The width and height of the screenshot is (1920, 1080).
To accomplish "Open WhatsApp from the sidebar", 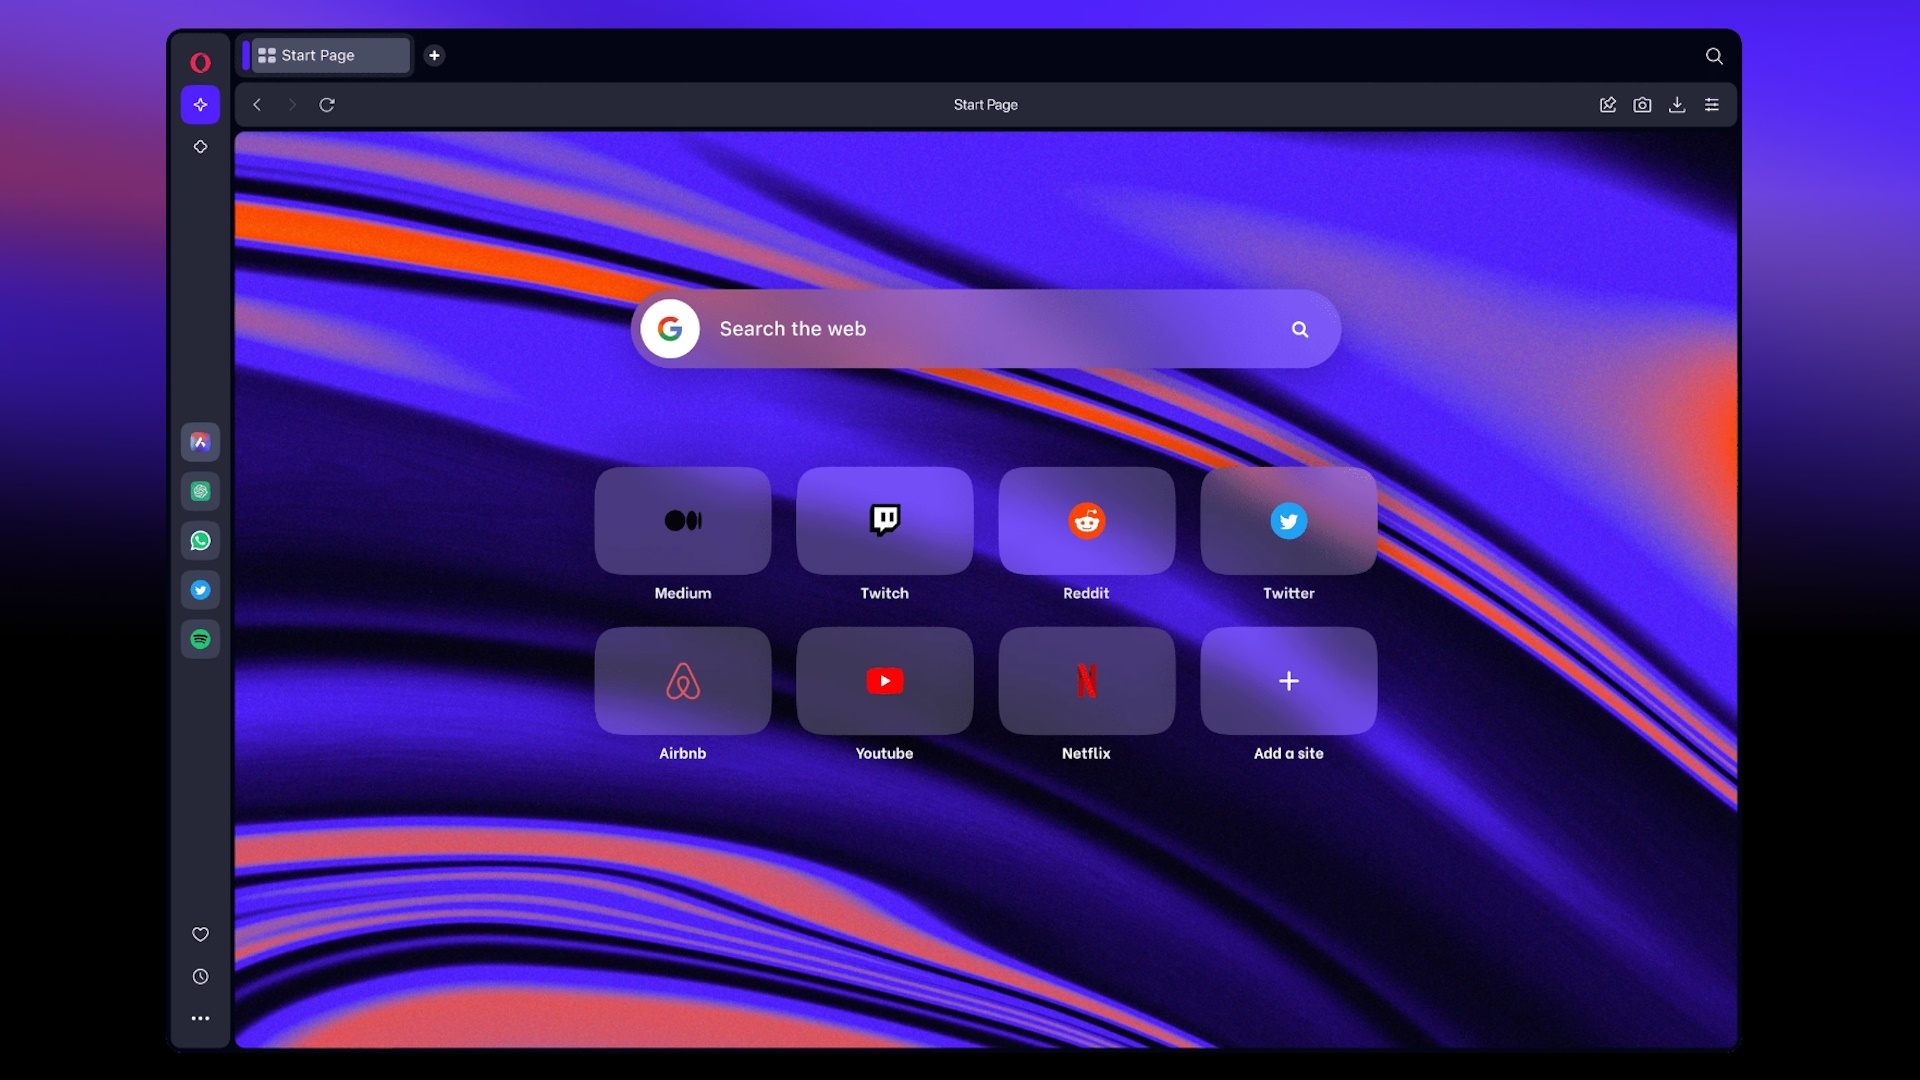I will pyautogui.click(x=199, y=541).
